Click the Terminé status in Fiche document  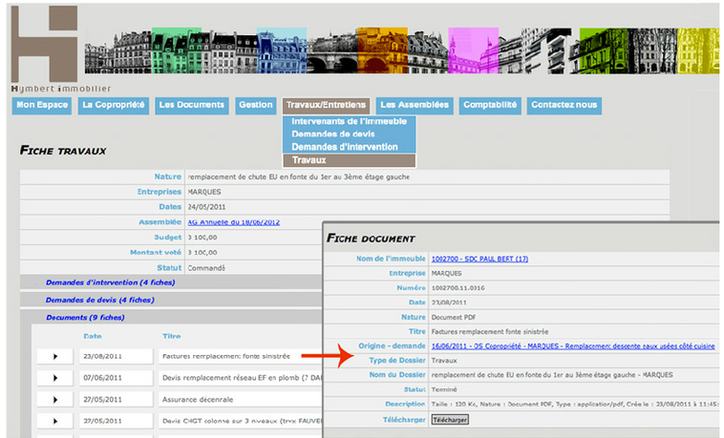444,390
